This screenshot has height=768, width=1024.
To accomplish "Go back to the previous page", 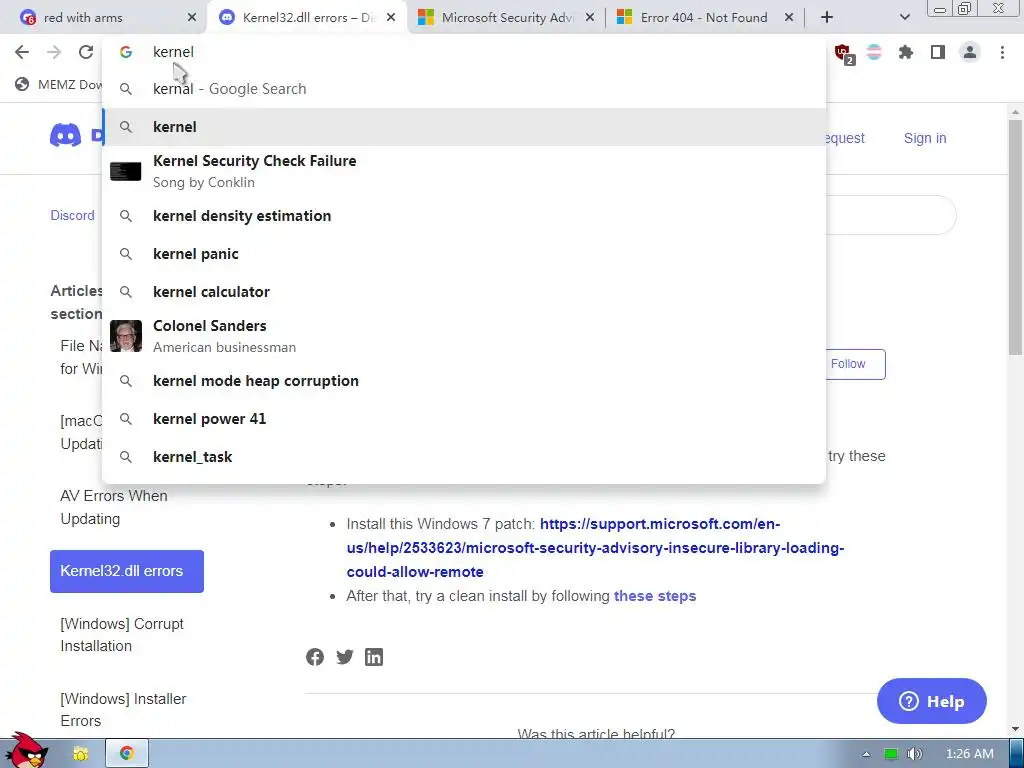I will point(22,52).
